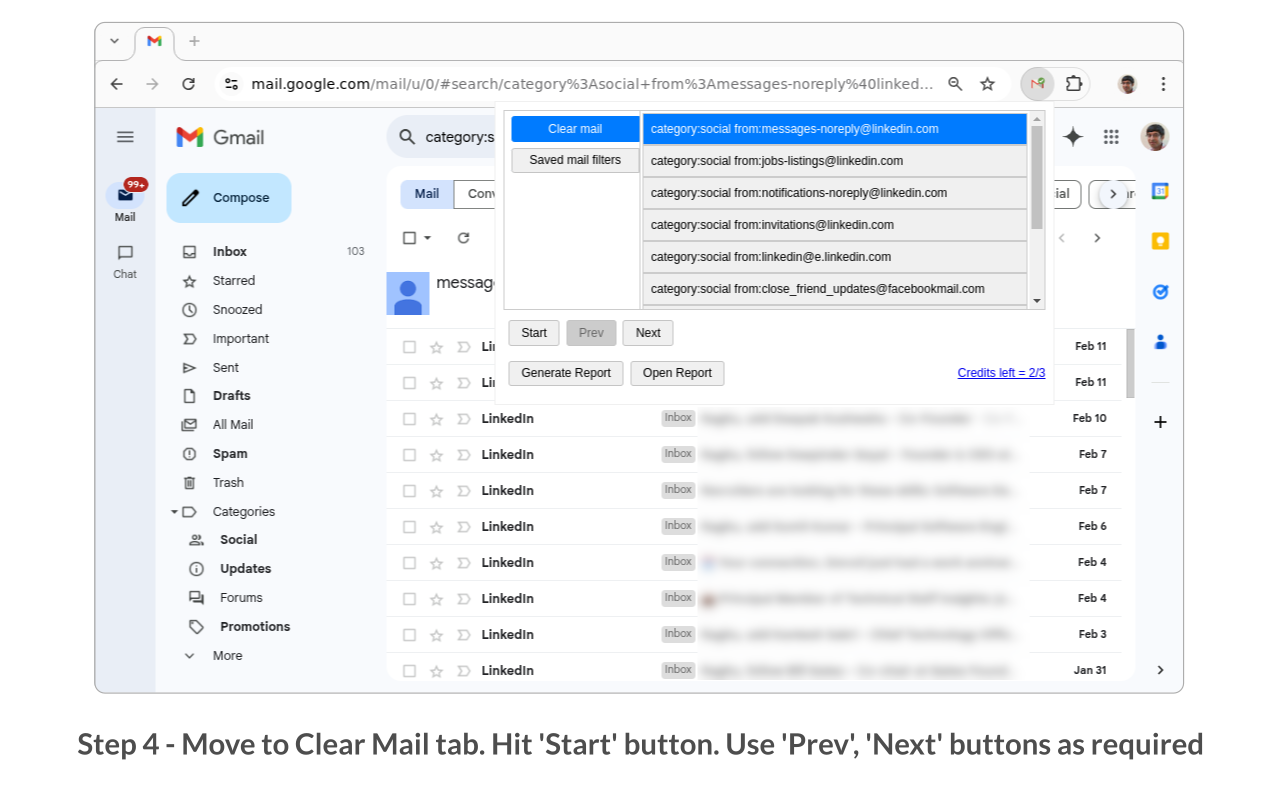Tick the checkbox of the Feb 6 LinkedIn email
This screenshot has height=800, width=1280.
coord(409,527)
